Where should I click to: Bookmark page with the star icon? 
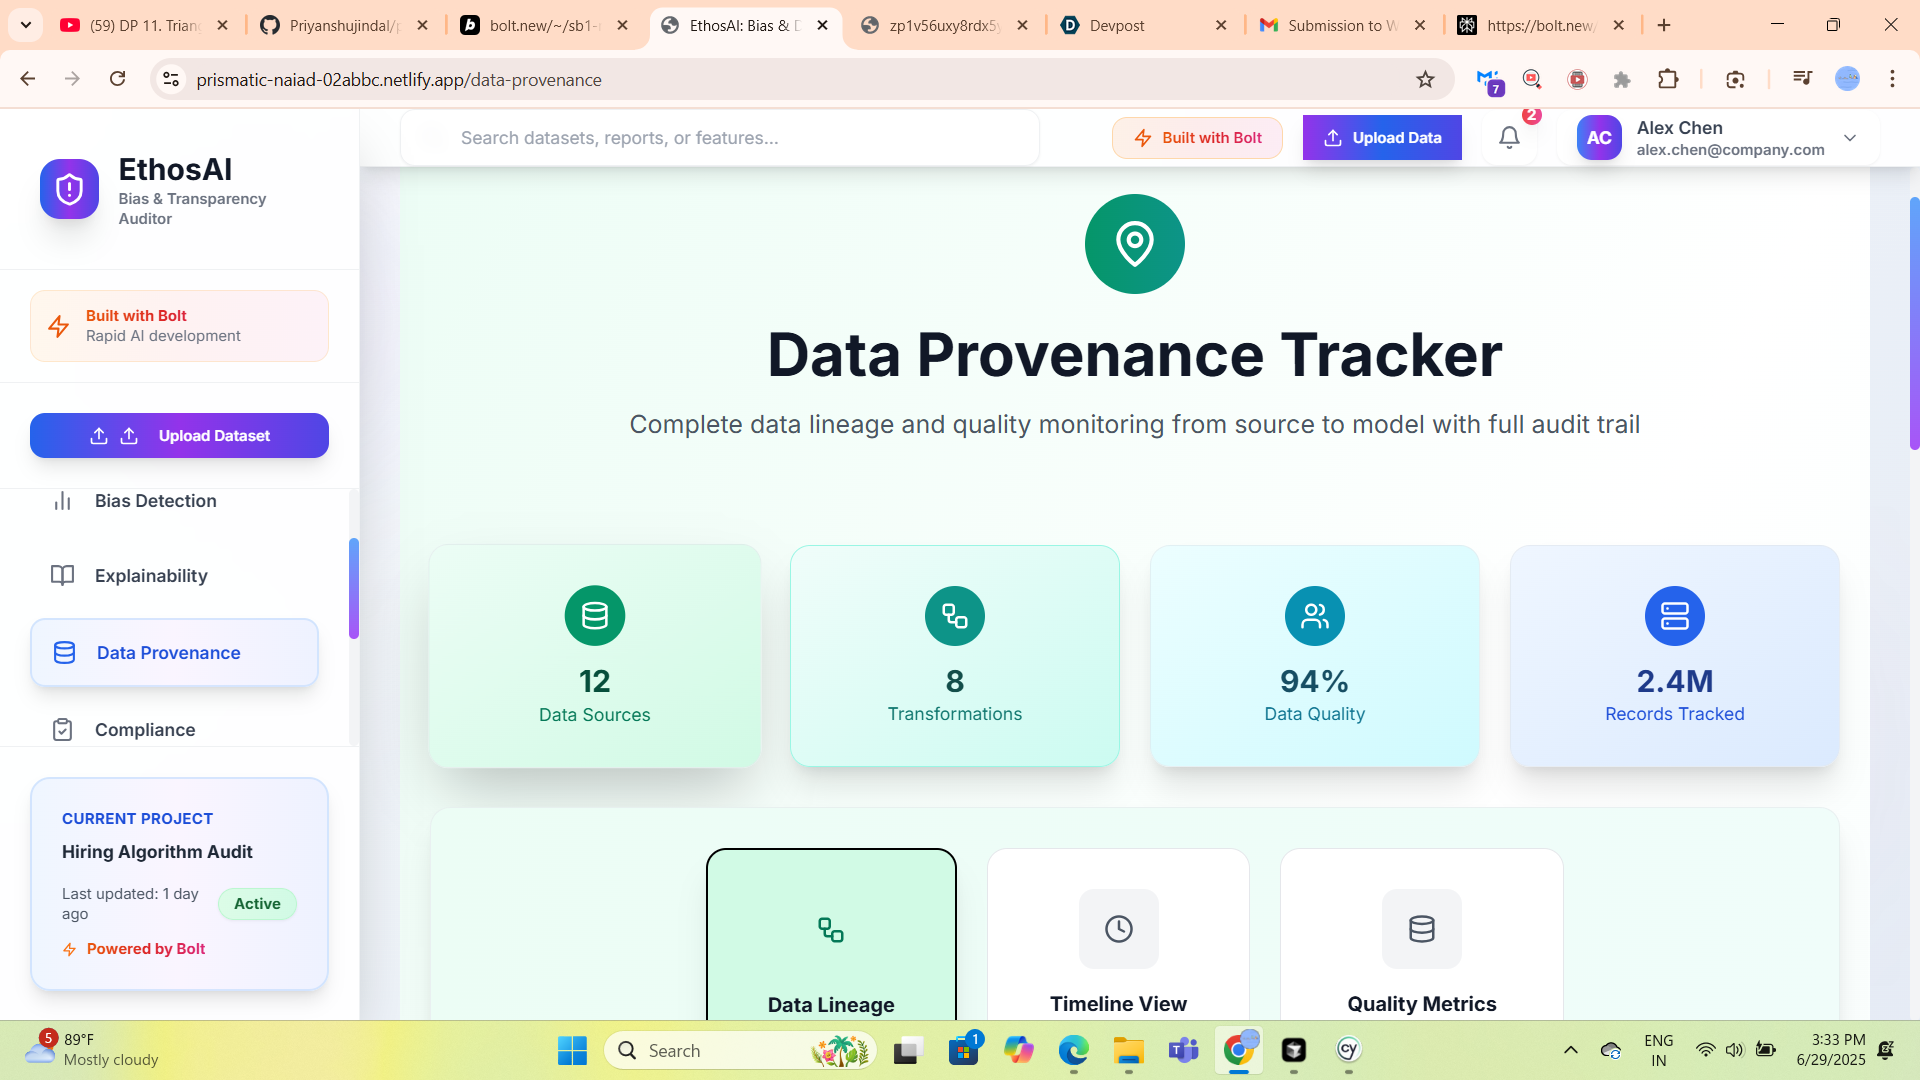pyautogui.click(x=1425, y=80)
